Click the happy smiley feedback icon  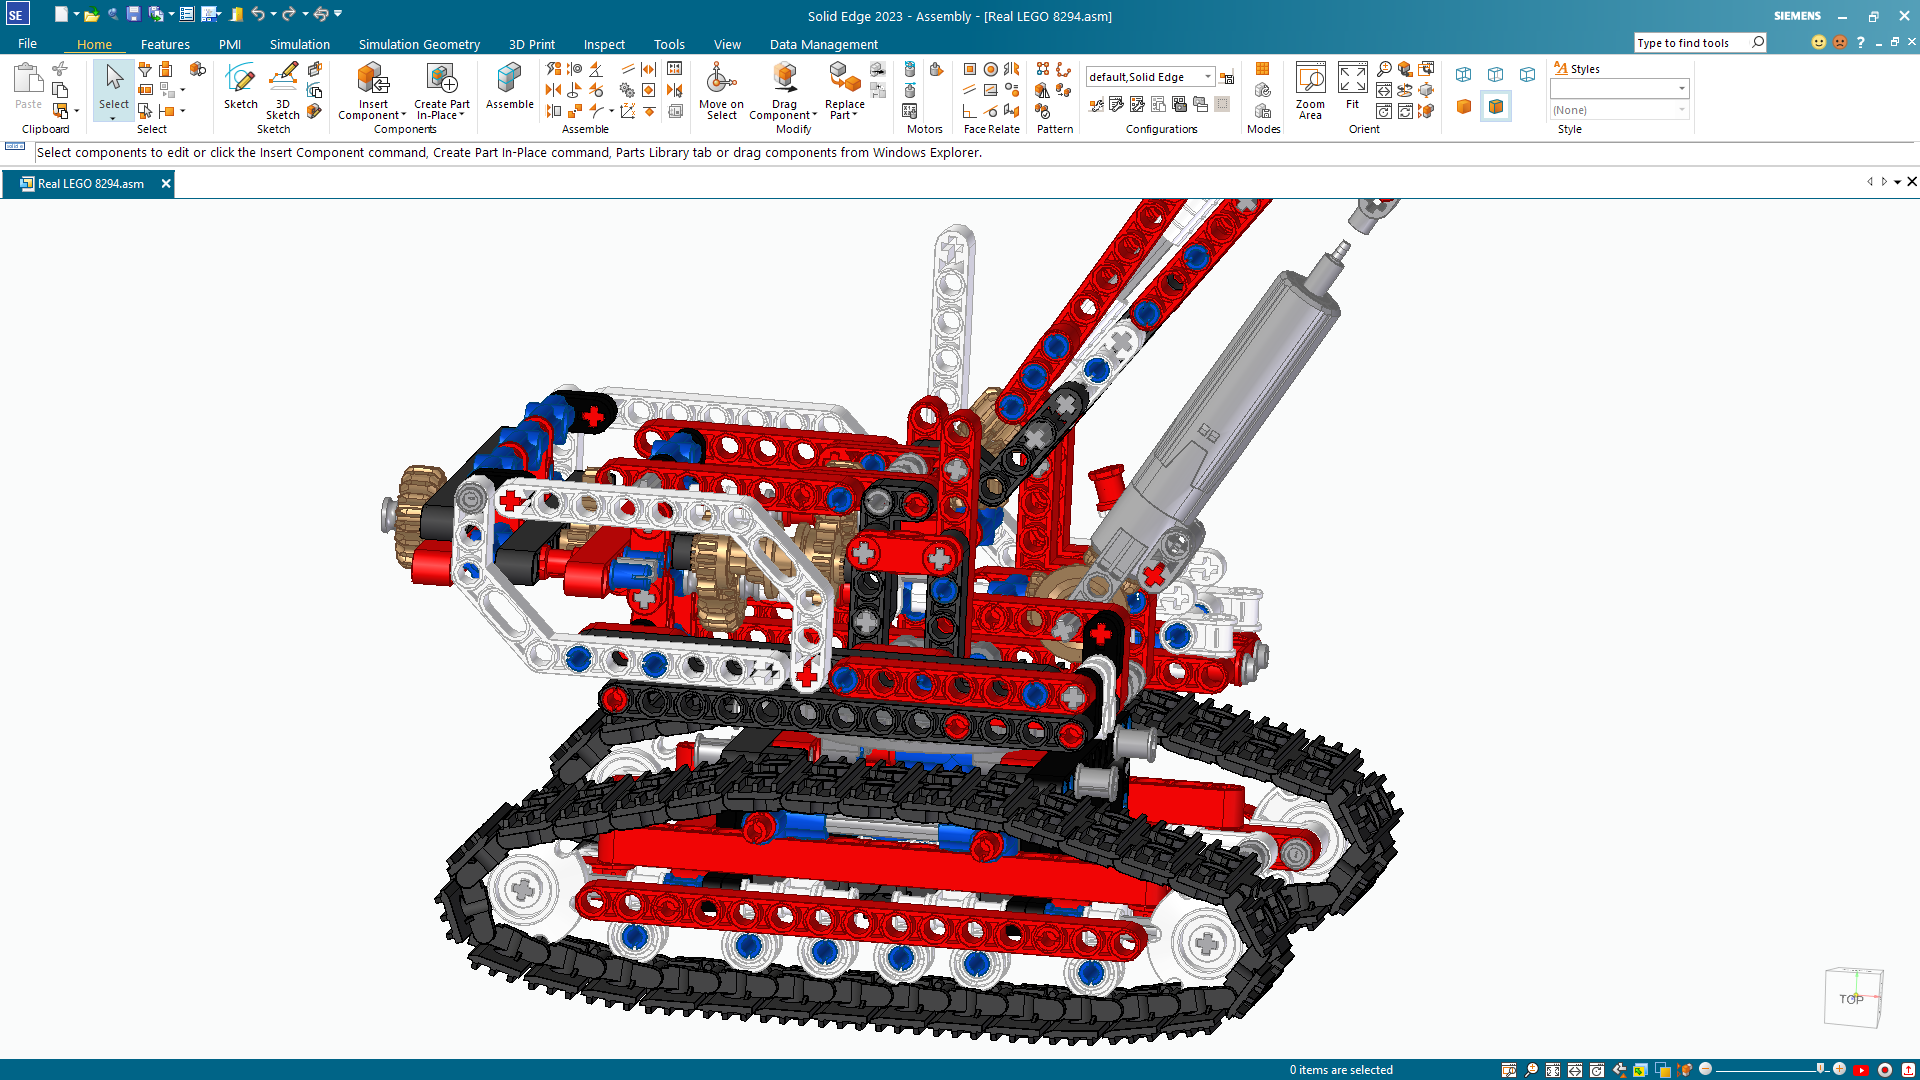coord(1818,42)
